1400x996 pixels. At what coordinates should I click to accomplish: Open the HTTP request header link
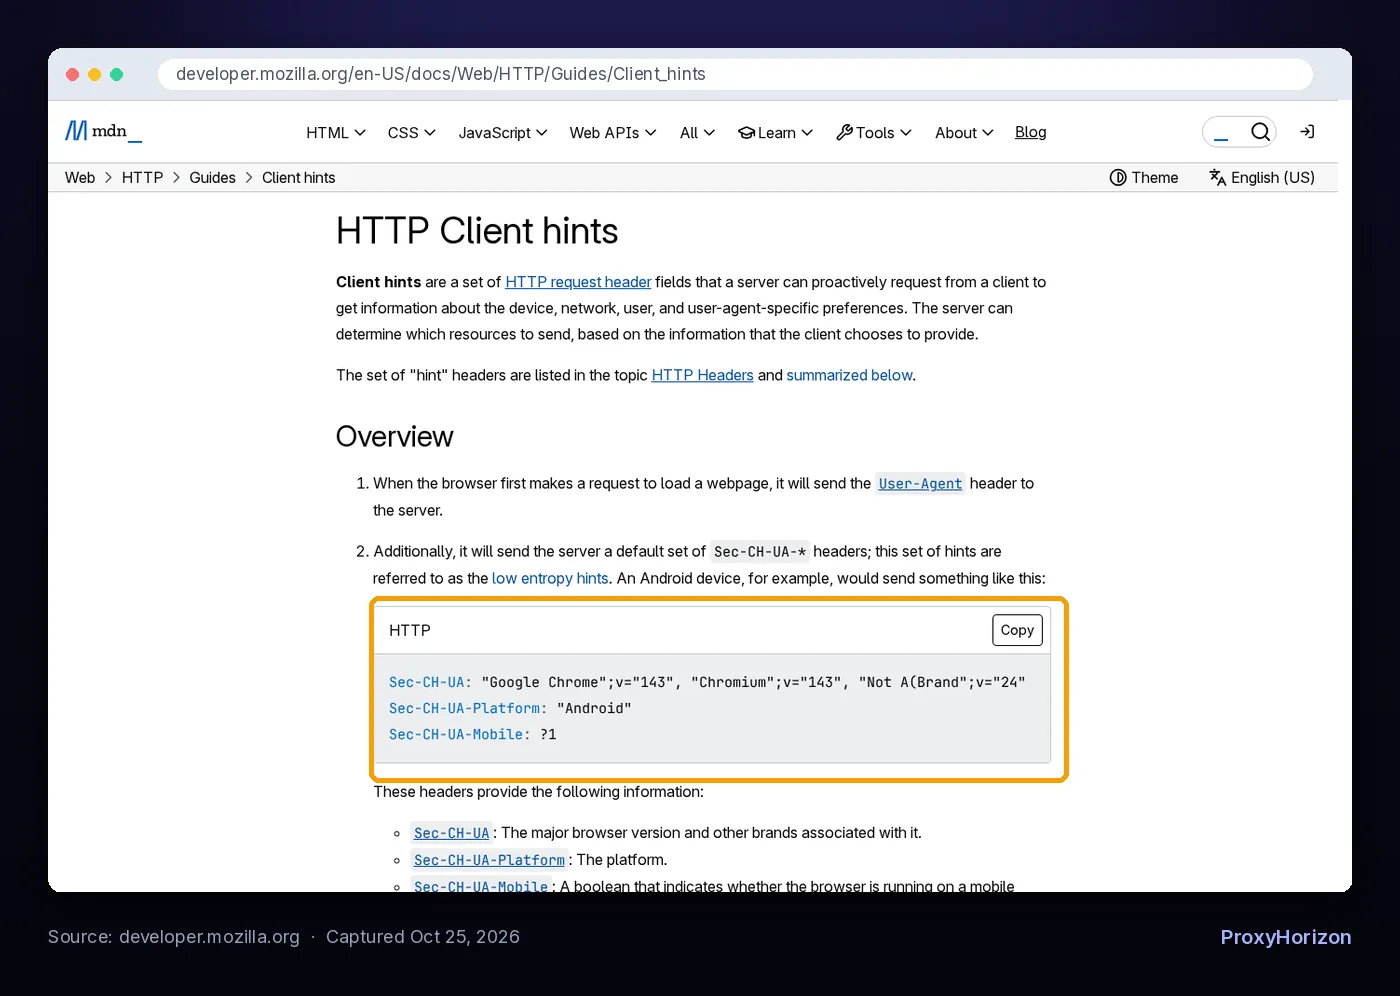tap(578, 282)
